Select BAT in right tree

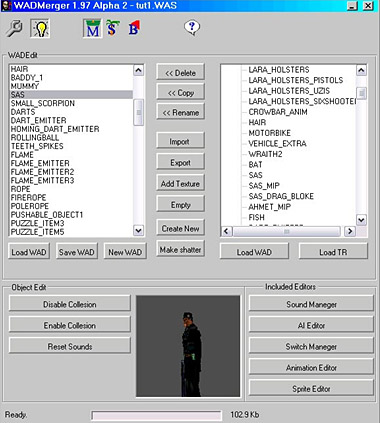[x=255, y=165]
